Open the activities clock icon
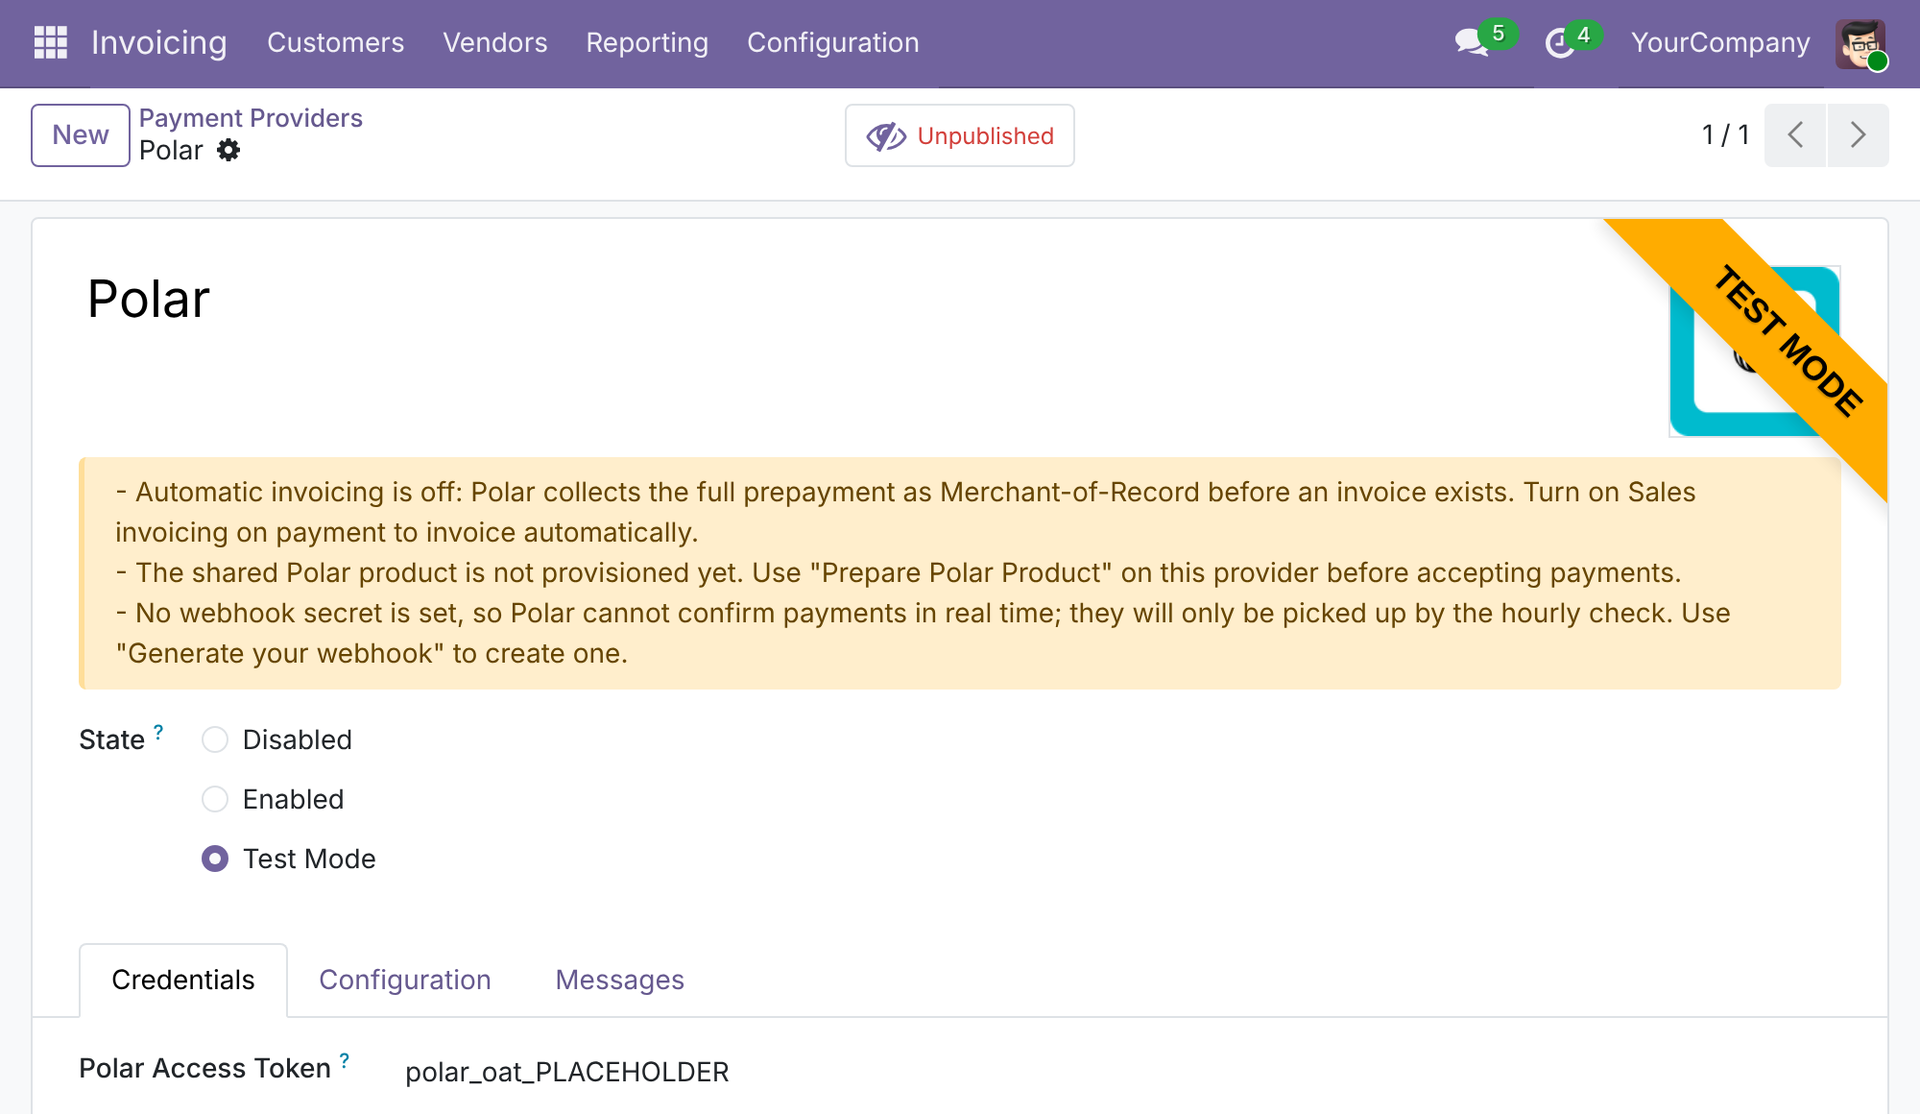The width and height of the screenshot is (1920, 1114). pyautogui.click(x=1560, y=43)
